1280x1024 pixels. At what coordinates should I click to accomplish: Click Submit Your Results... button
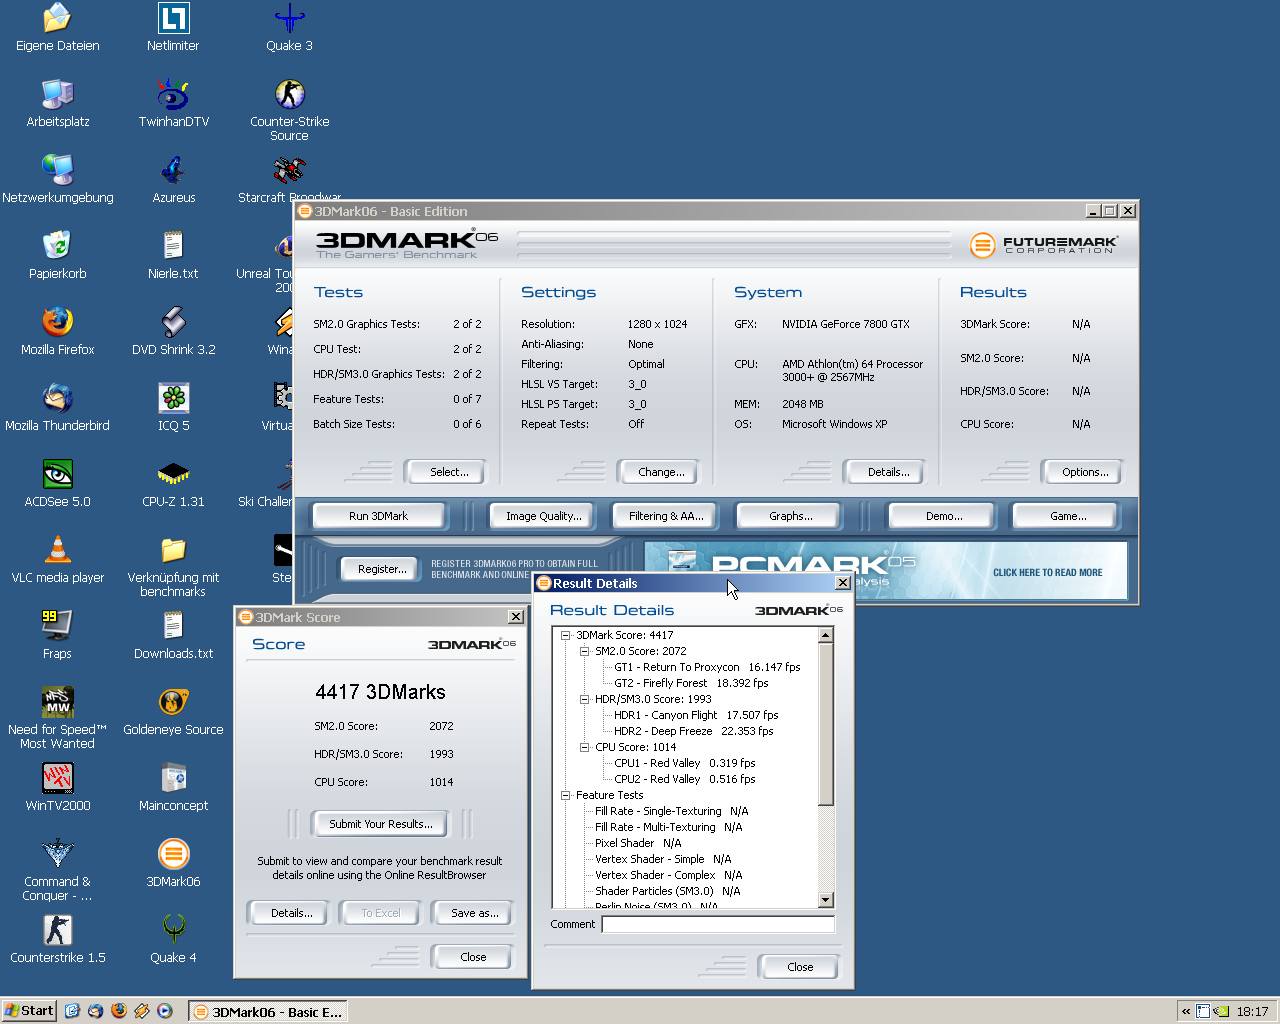click(380, 824)
